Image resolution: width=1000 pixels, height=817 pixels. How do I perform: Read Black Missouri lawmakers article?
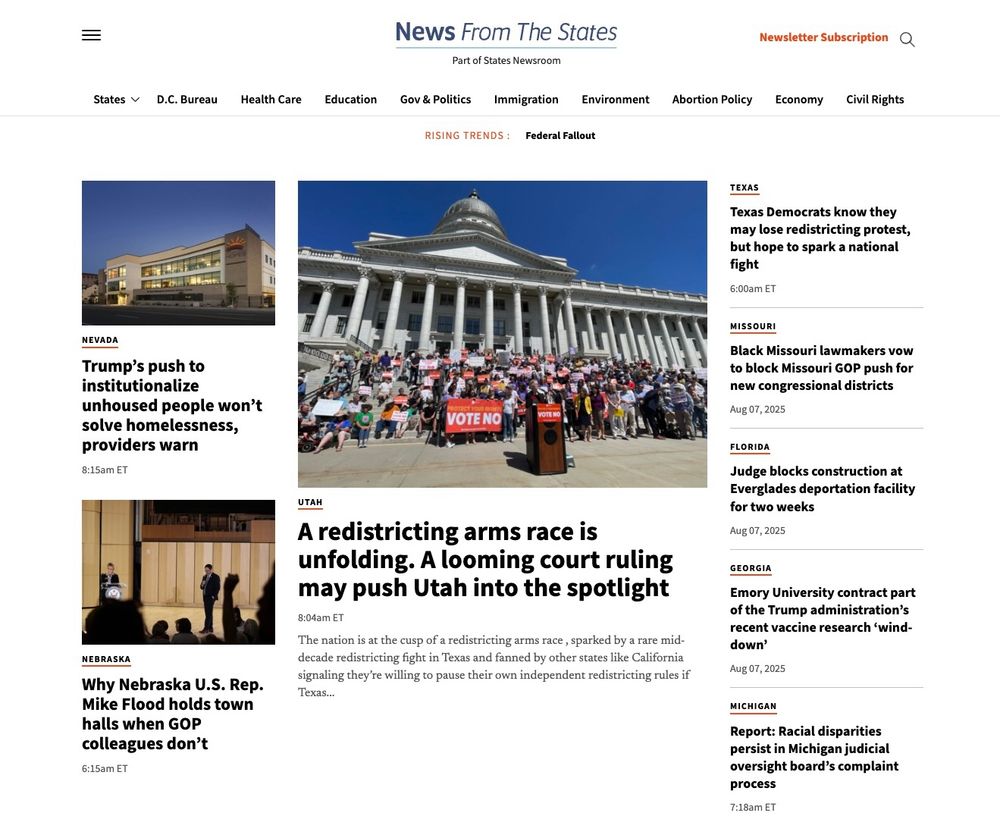821,368
